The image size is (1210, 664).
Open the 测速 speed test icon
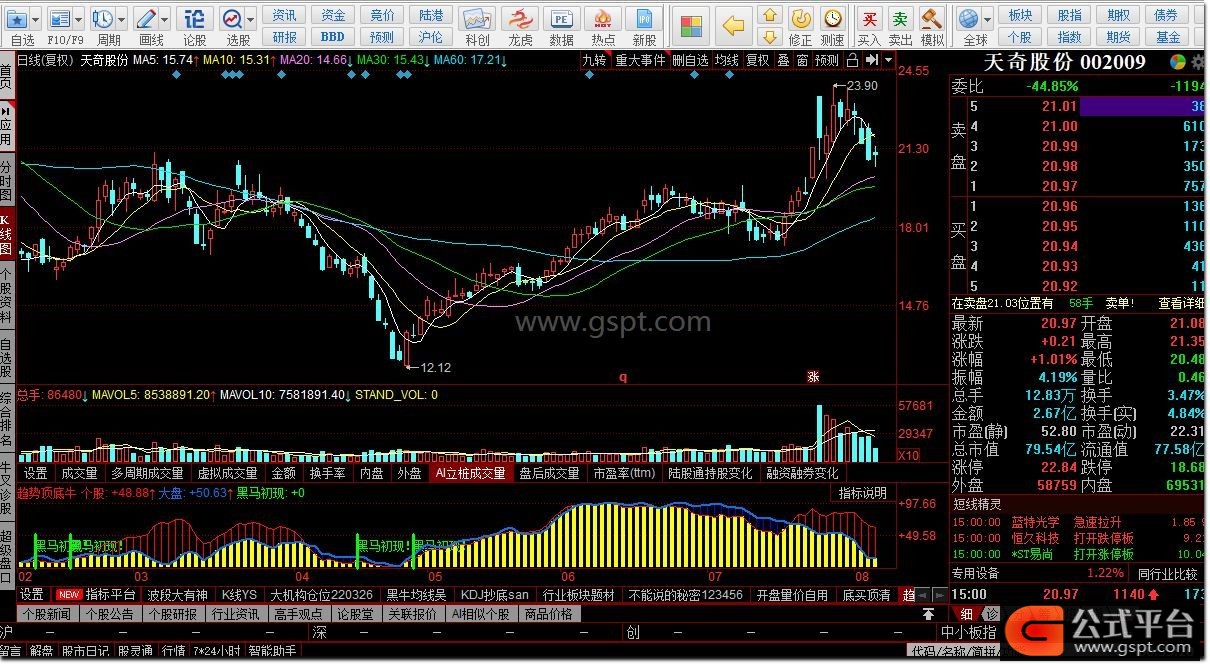pyautogui.click(x=832, y=19)
